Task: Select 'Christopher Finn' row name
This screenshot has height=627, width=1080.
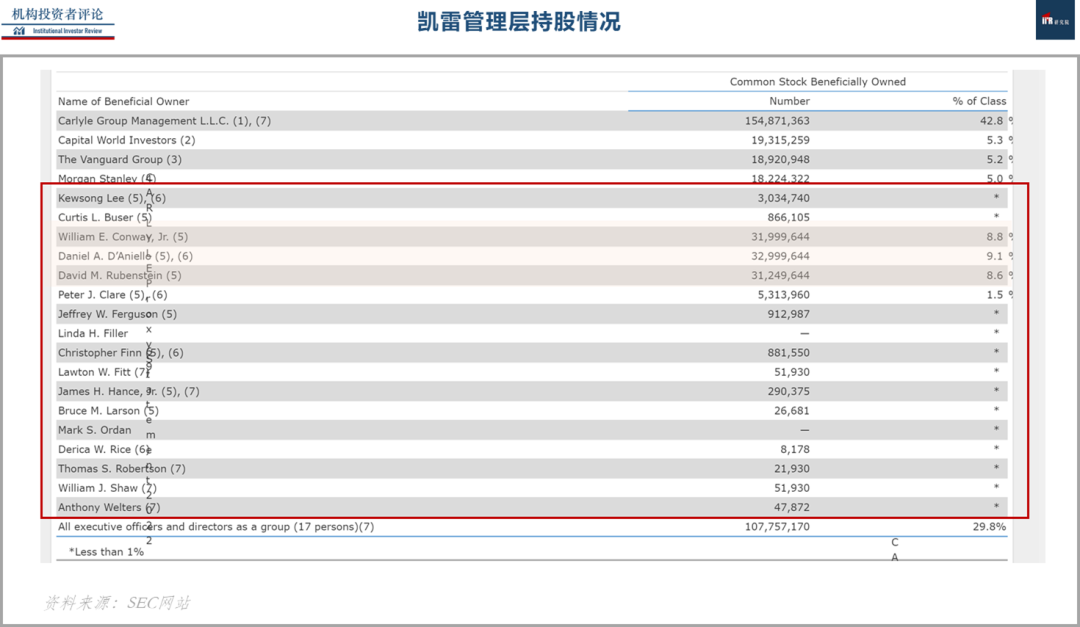Action: pos(121,352)
